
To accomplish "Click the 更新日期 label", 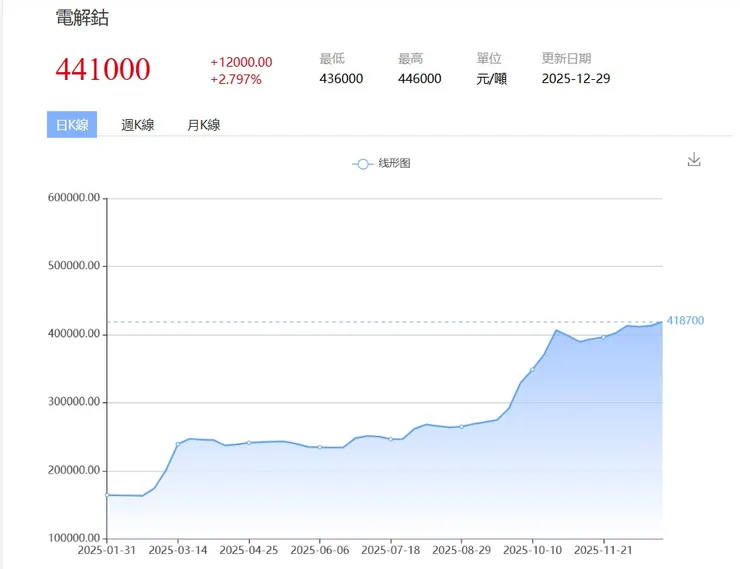I will click(x=566, y=59).
